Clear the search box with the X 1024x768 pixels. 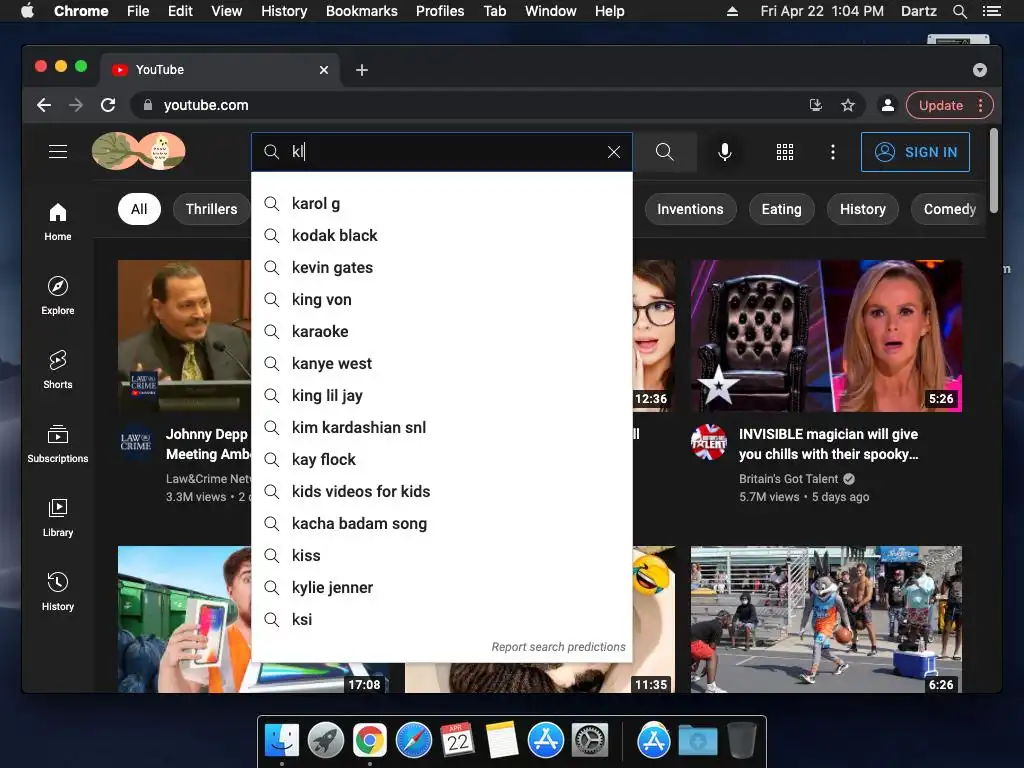pyautogui.click(x=614, y=152)
